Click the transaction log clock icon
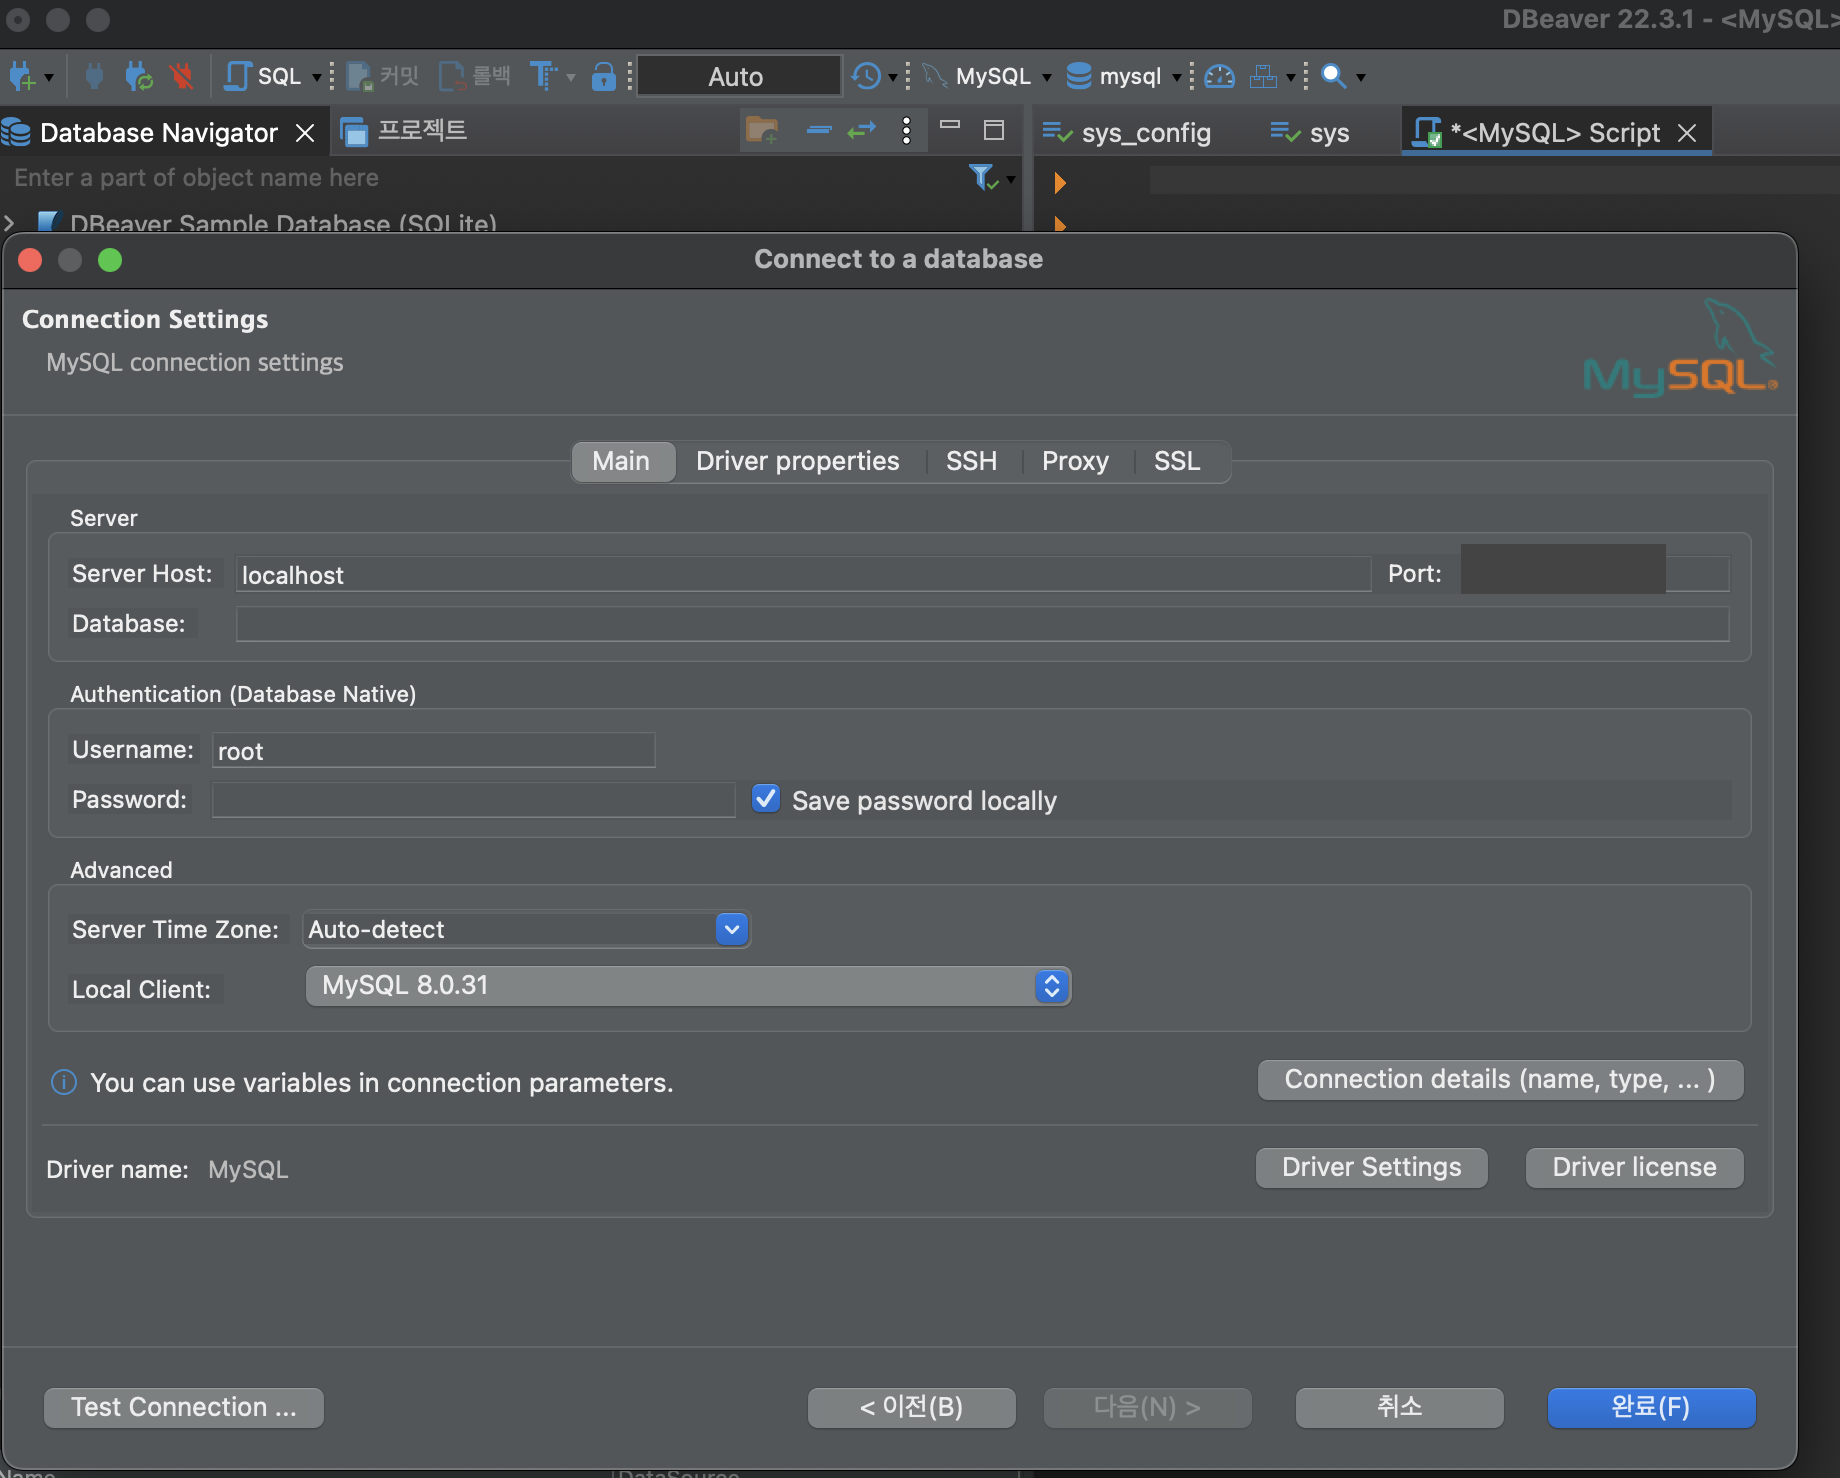This screenshot has width=1840, height=1478. click(x=866, y=76)
